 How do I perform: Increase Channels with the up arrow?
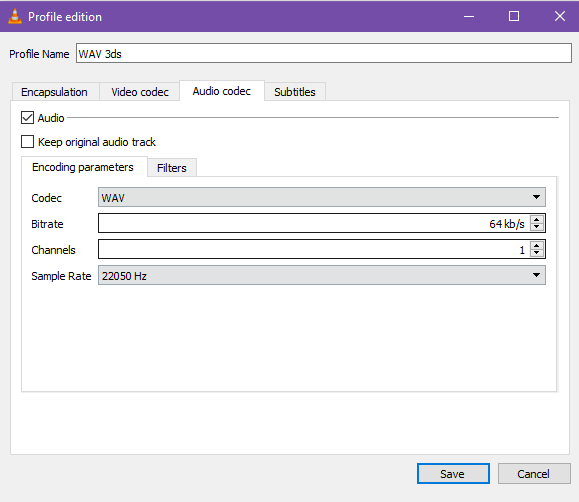click(x=537, y=246)
